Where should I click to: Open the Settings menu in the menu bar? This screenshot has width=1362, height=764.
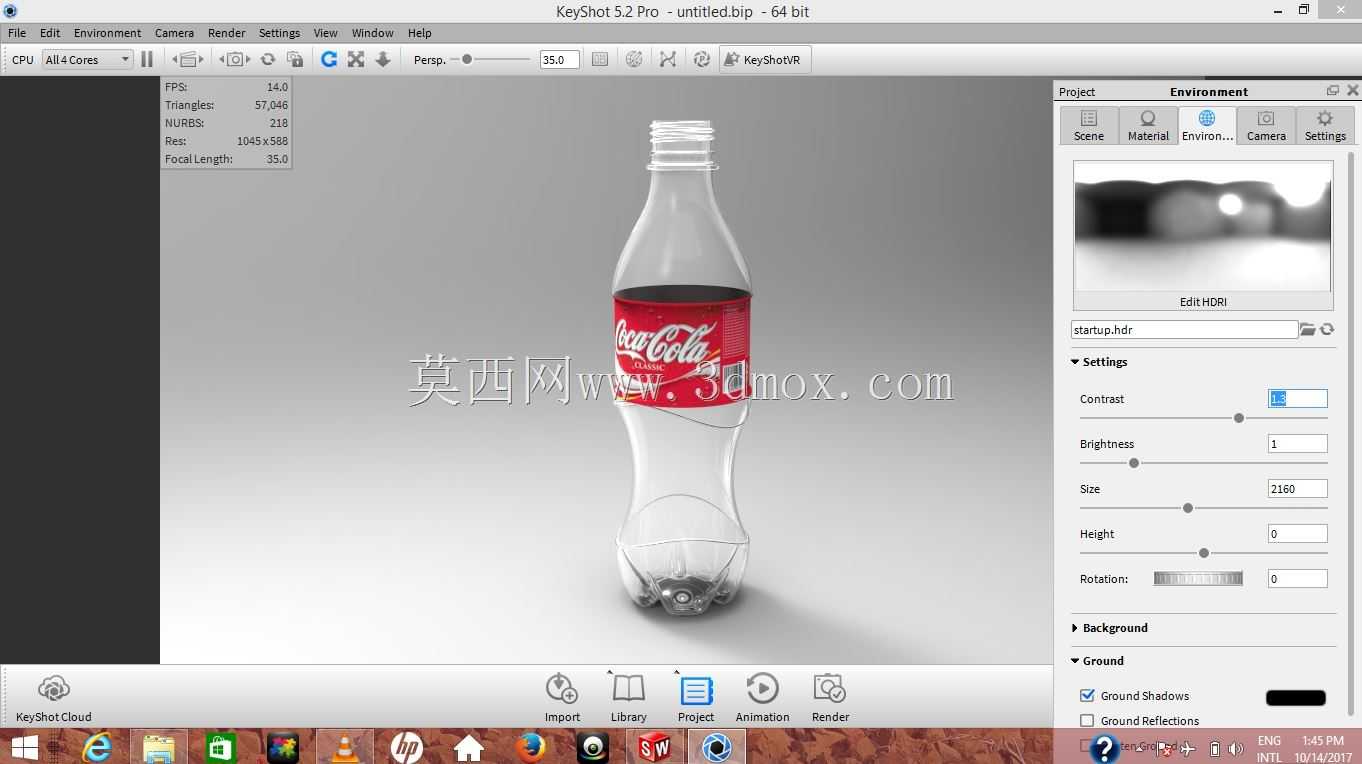tap(279, 33)
